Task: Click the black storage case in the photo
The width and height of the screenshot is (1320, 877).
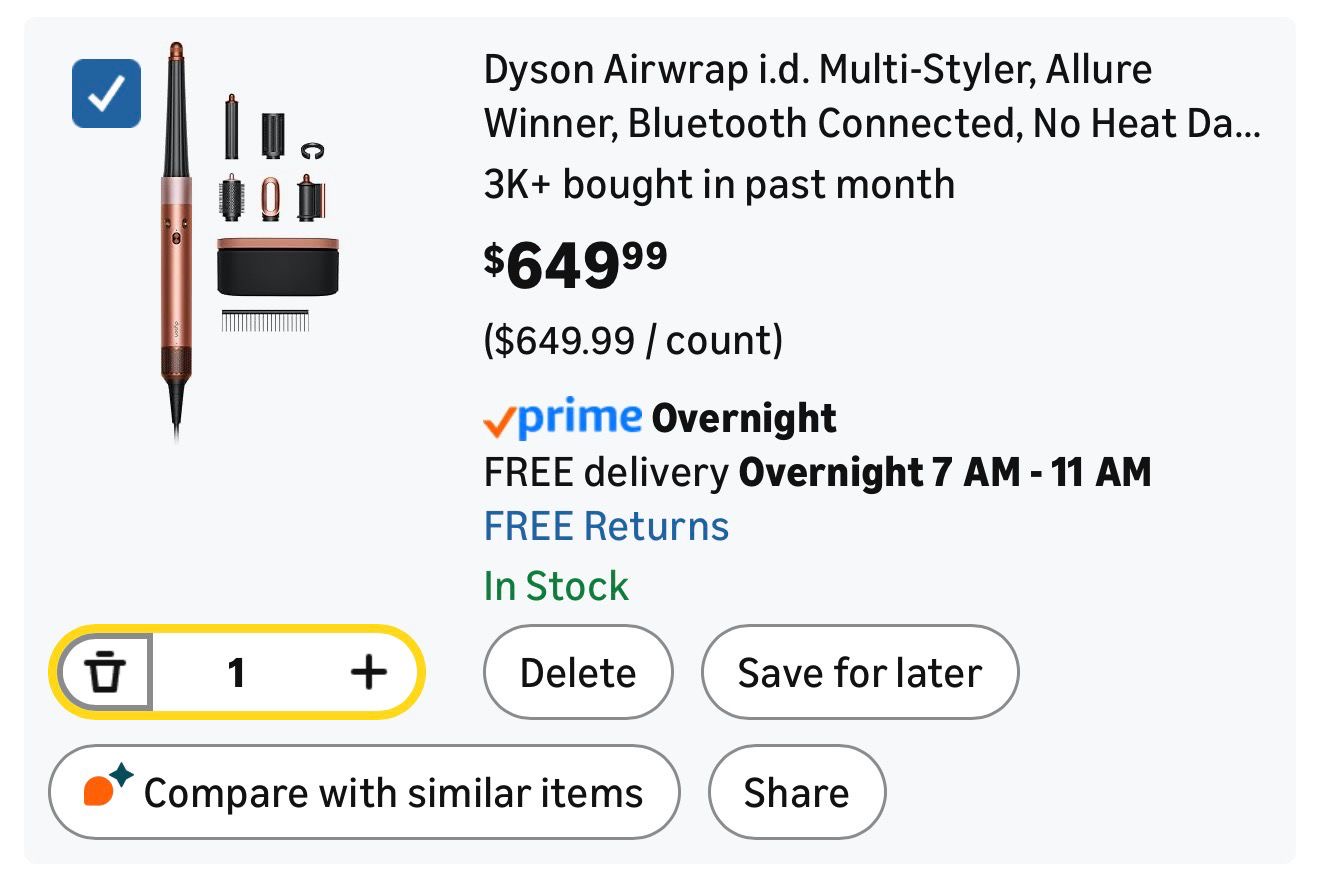Action: tap(277, 266)
